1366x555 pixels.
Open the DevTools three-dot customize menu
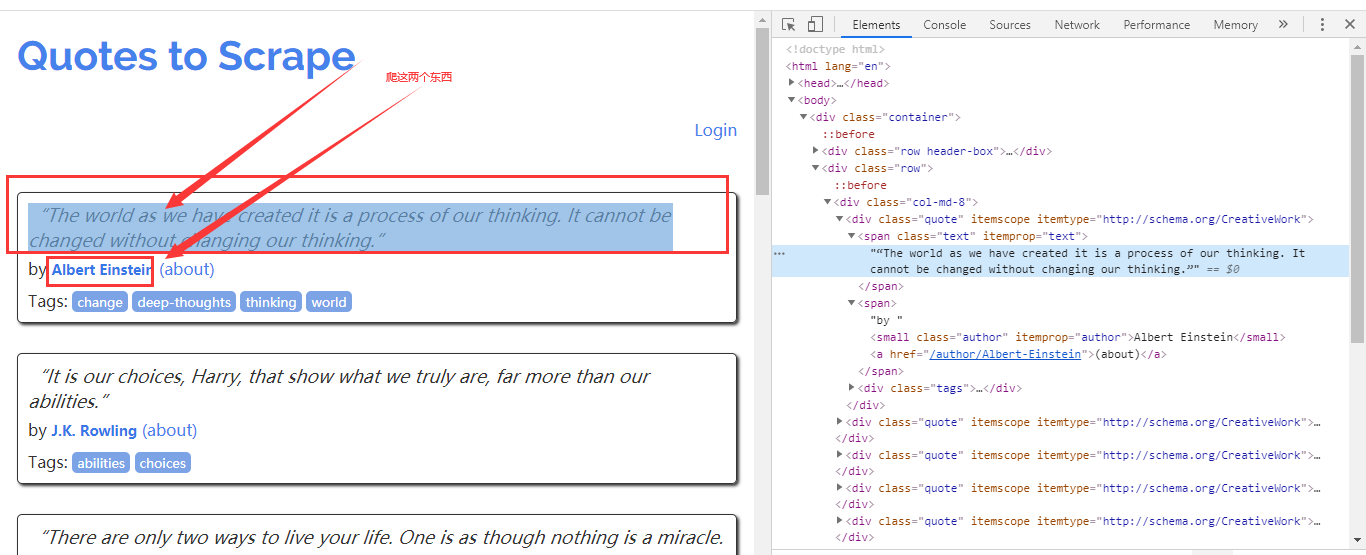(x=1322, y=25)
